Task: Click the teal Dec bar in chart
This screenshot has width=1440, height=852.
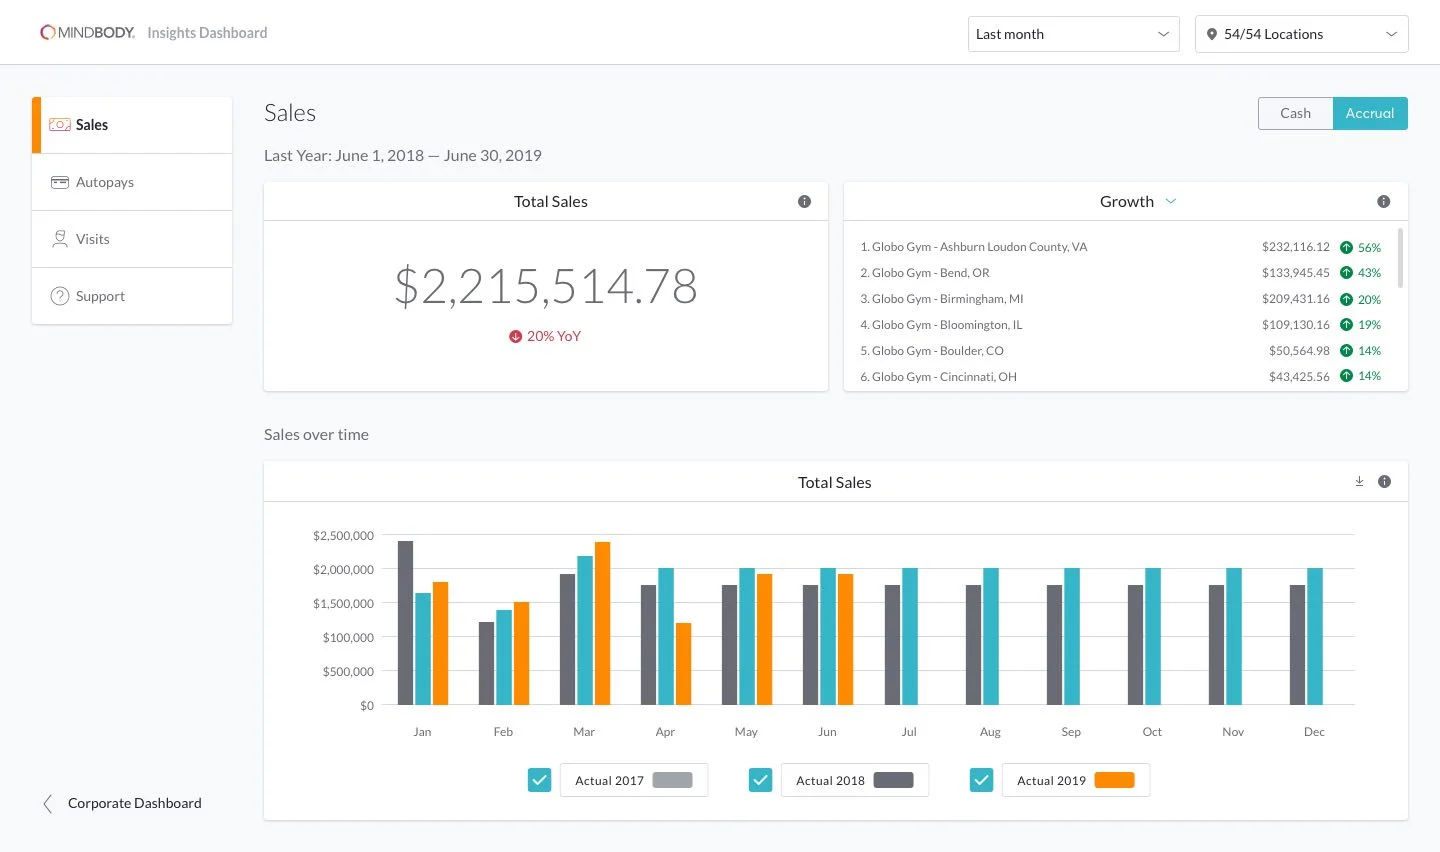Action: [1315, 636]
